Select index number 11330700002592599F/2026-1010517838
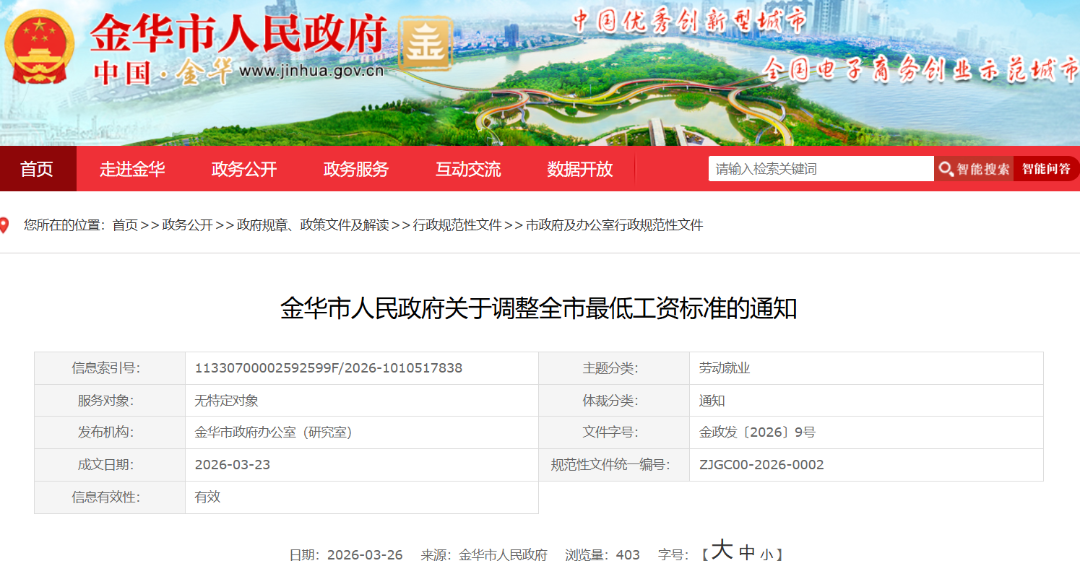1080x566 pixels. click(x=329, y=368)
